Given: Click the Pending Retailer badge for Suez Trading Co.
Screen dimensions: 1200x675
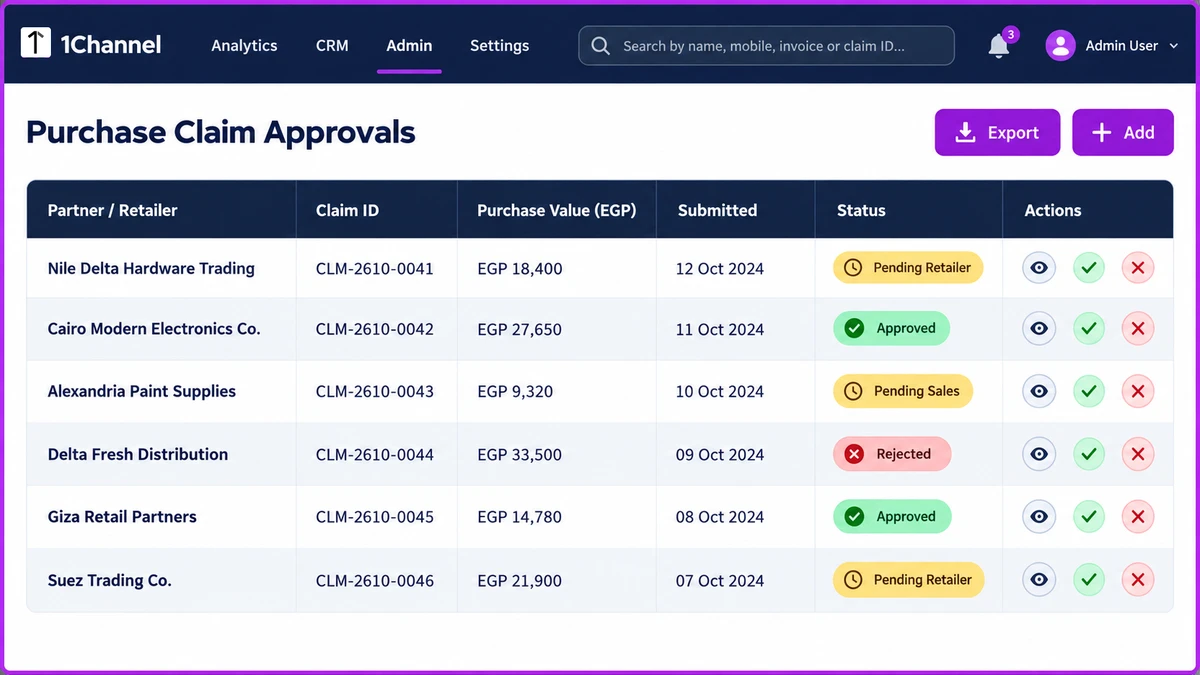Looking at the screenshot, I should 908,579.
